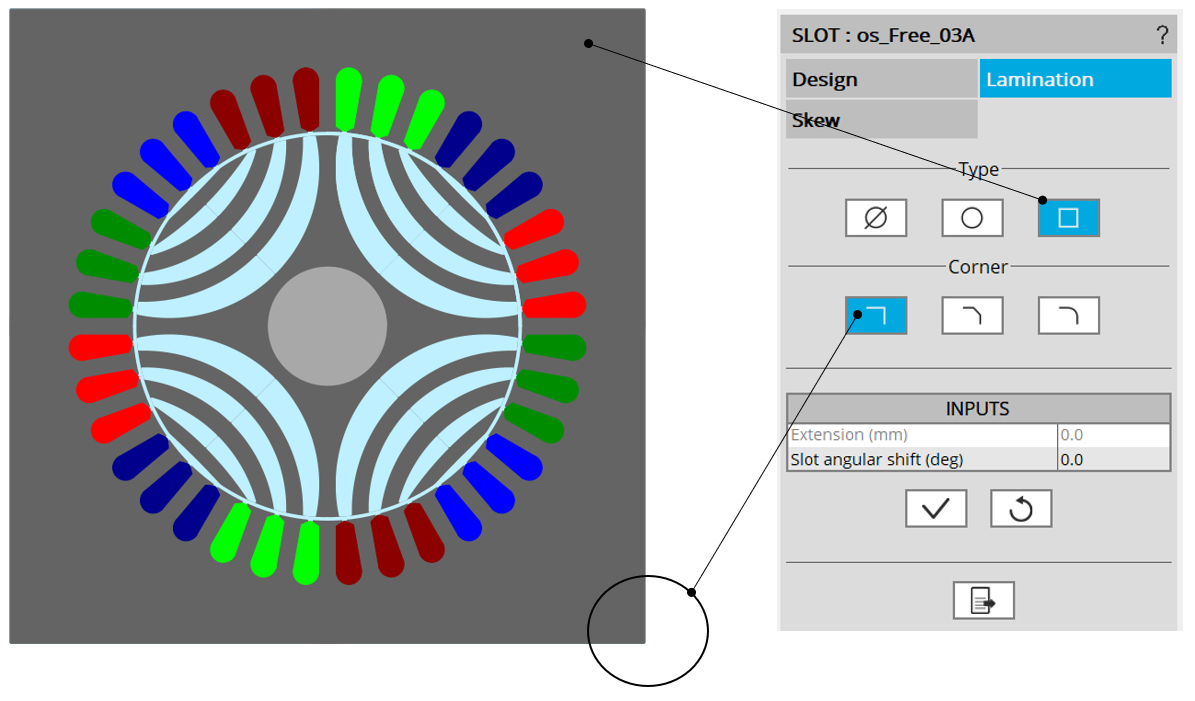
Task: Switch to the Design tab
Action: 881,79
